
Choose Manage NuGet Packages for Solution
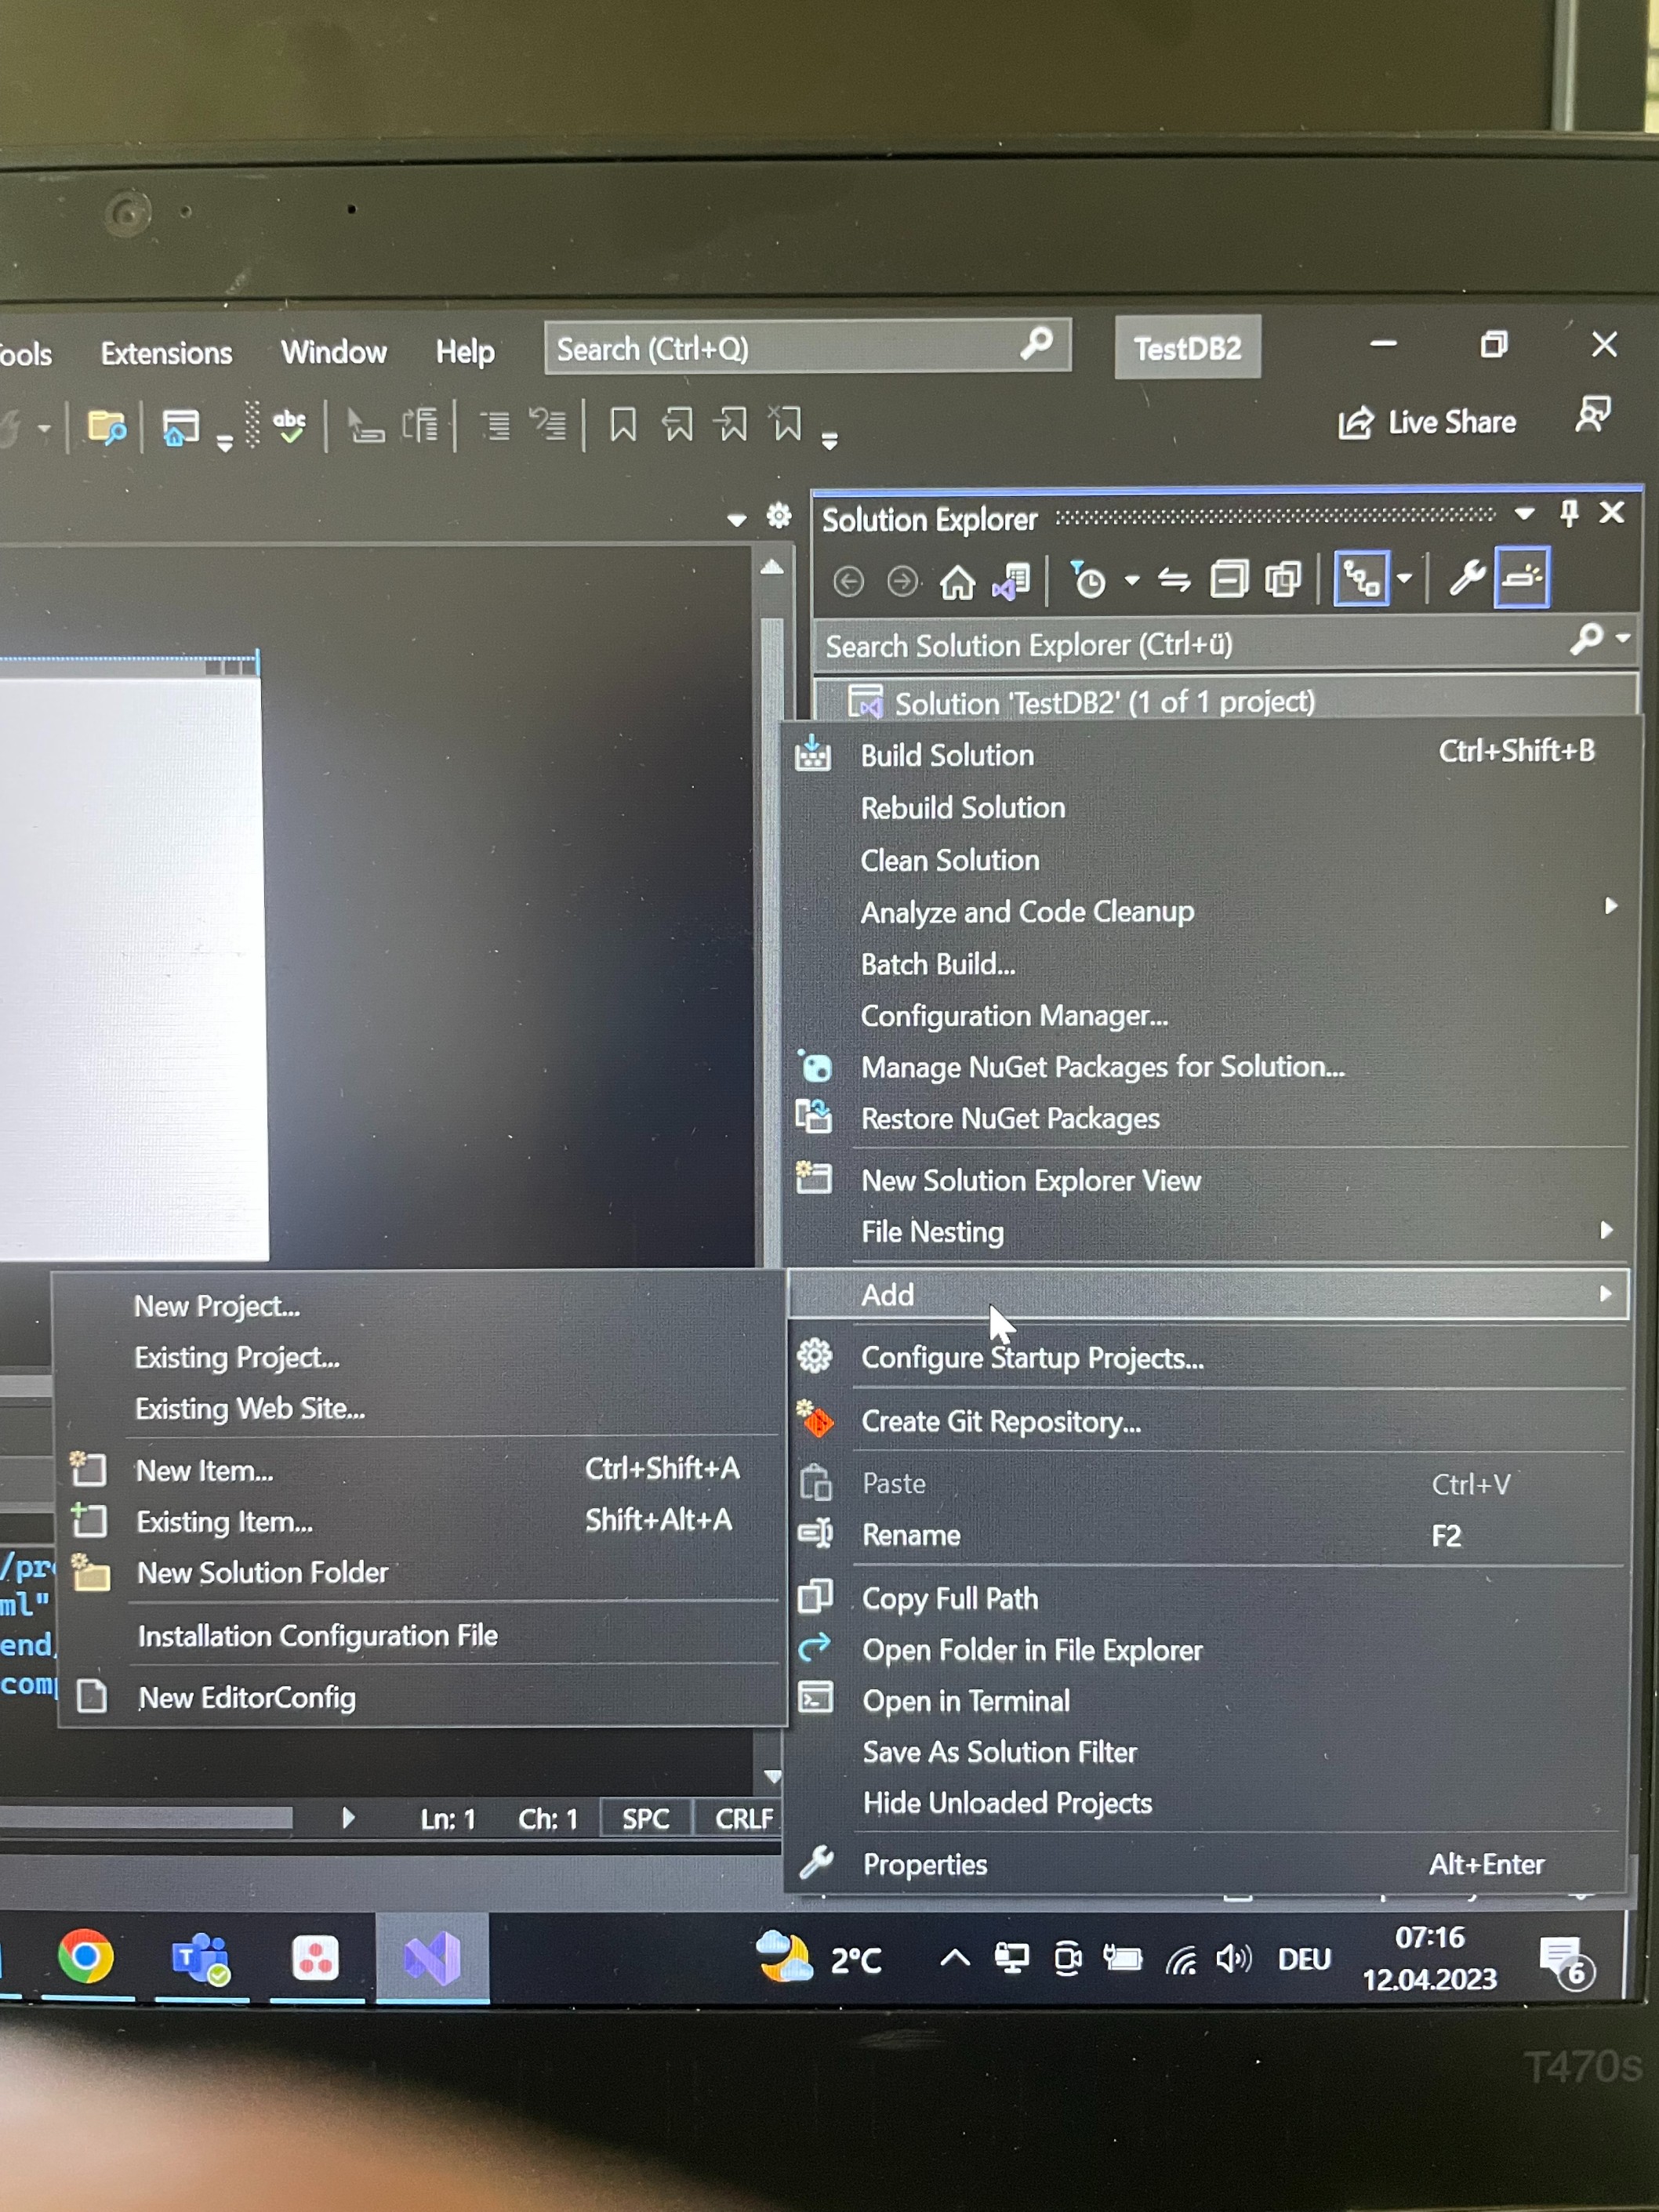pos(1102,1067)
